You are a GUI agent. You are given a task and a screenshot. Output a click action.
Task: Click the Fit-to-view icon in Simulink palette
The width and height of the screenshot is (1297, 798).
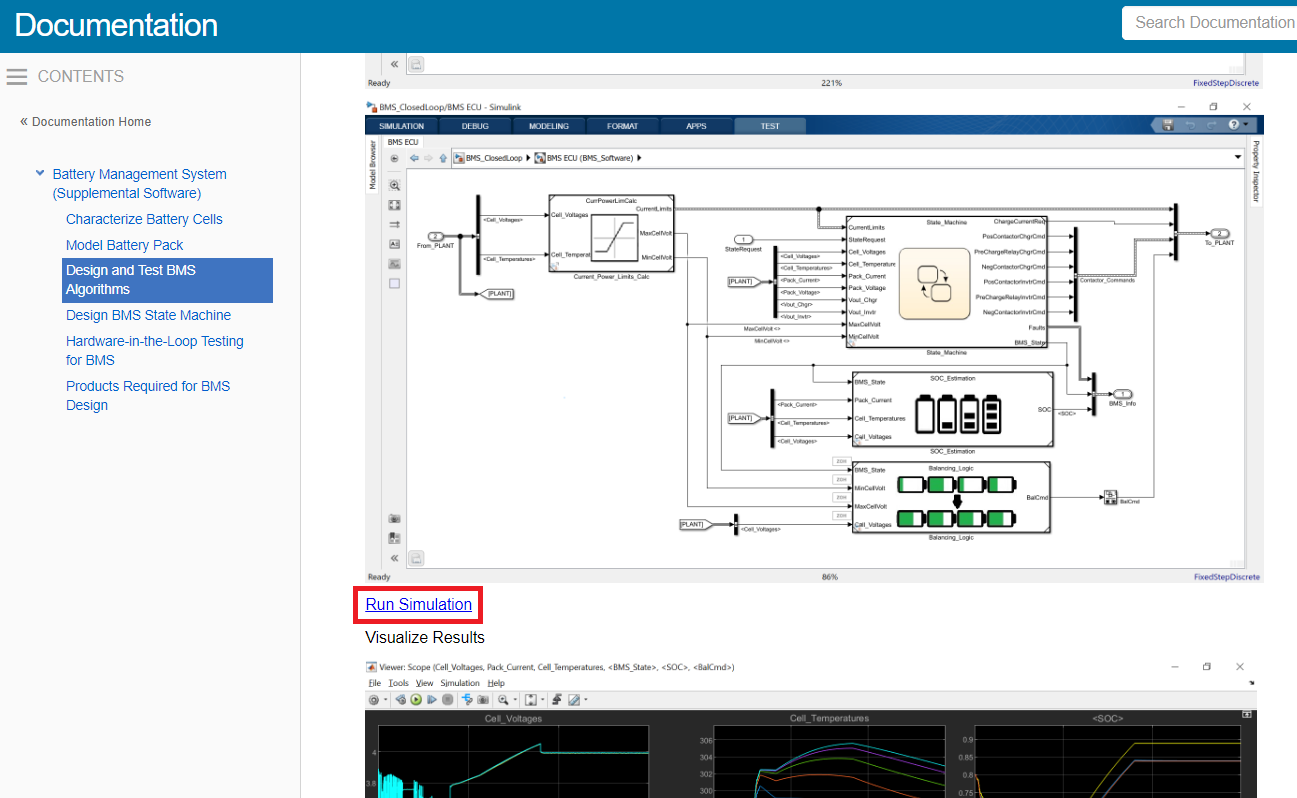coord(394,205)
